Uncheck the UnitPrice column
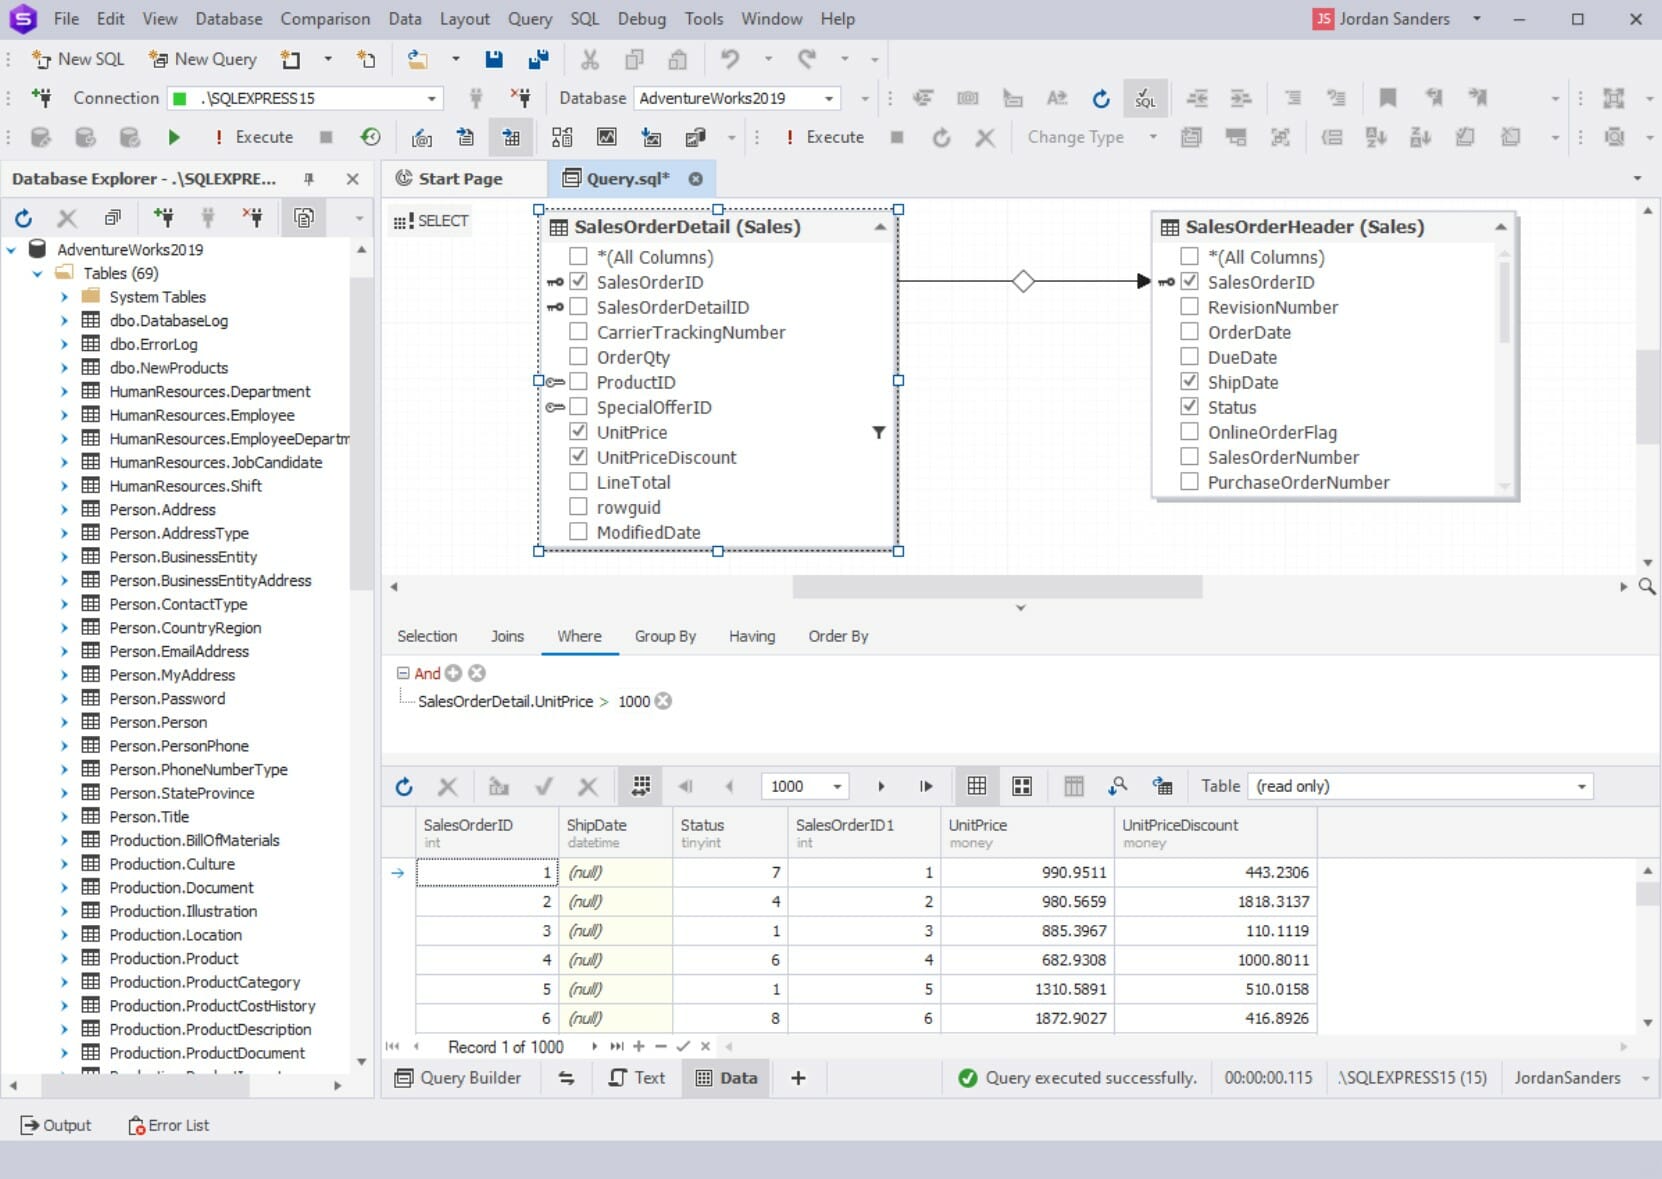 [x=578, y=431]
